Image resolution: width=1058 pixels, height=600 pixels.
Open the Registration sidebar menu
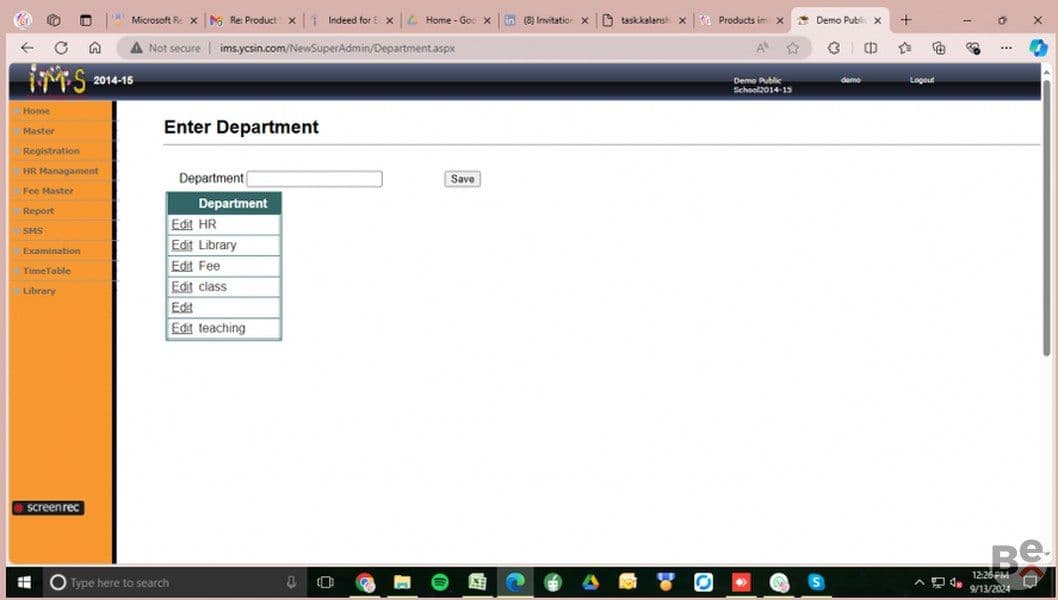(x=51, y=151)
